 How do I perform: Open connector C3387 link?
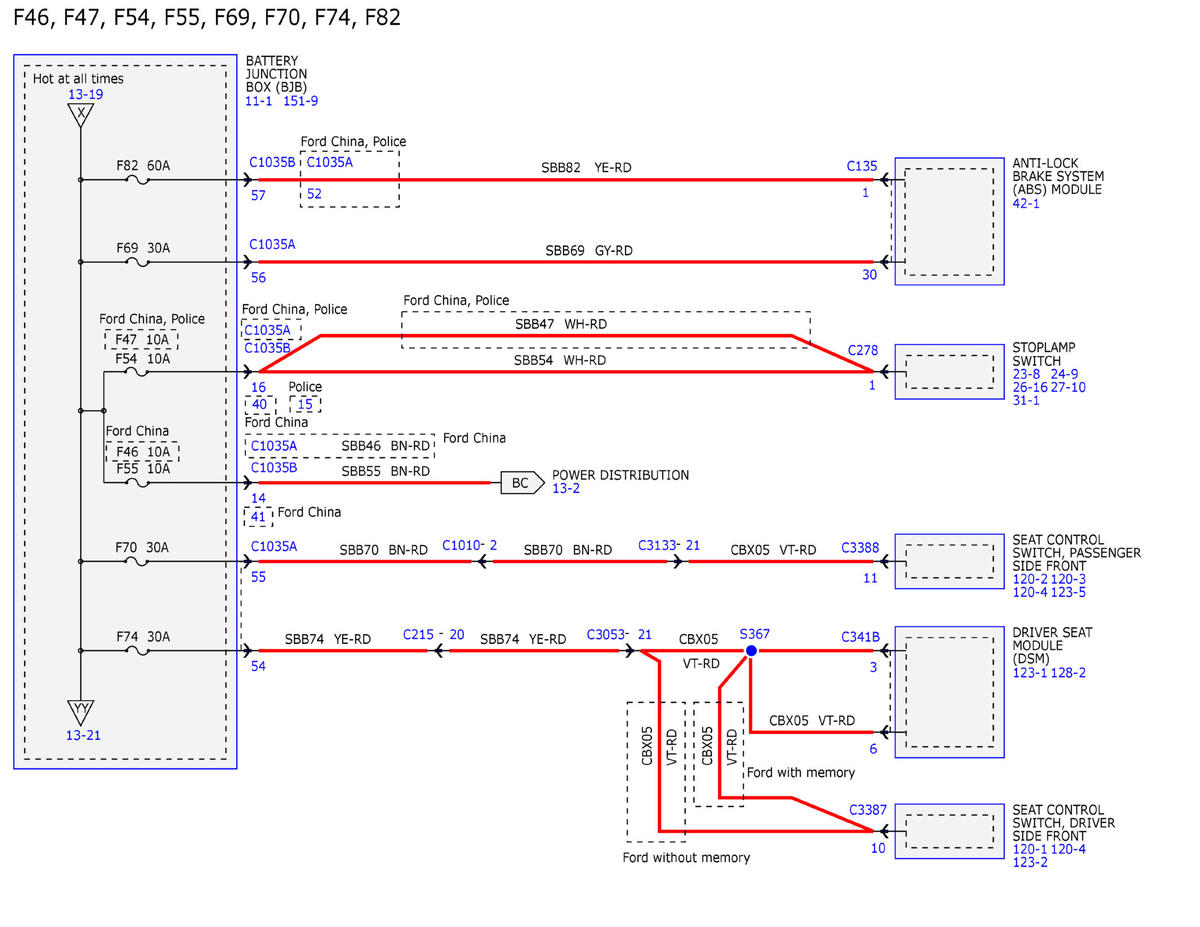pyautogui.click(x=868, y=809)
